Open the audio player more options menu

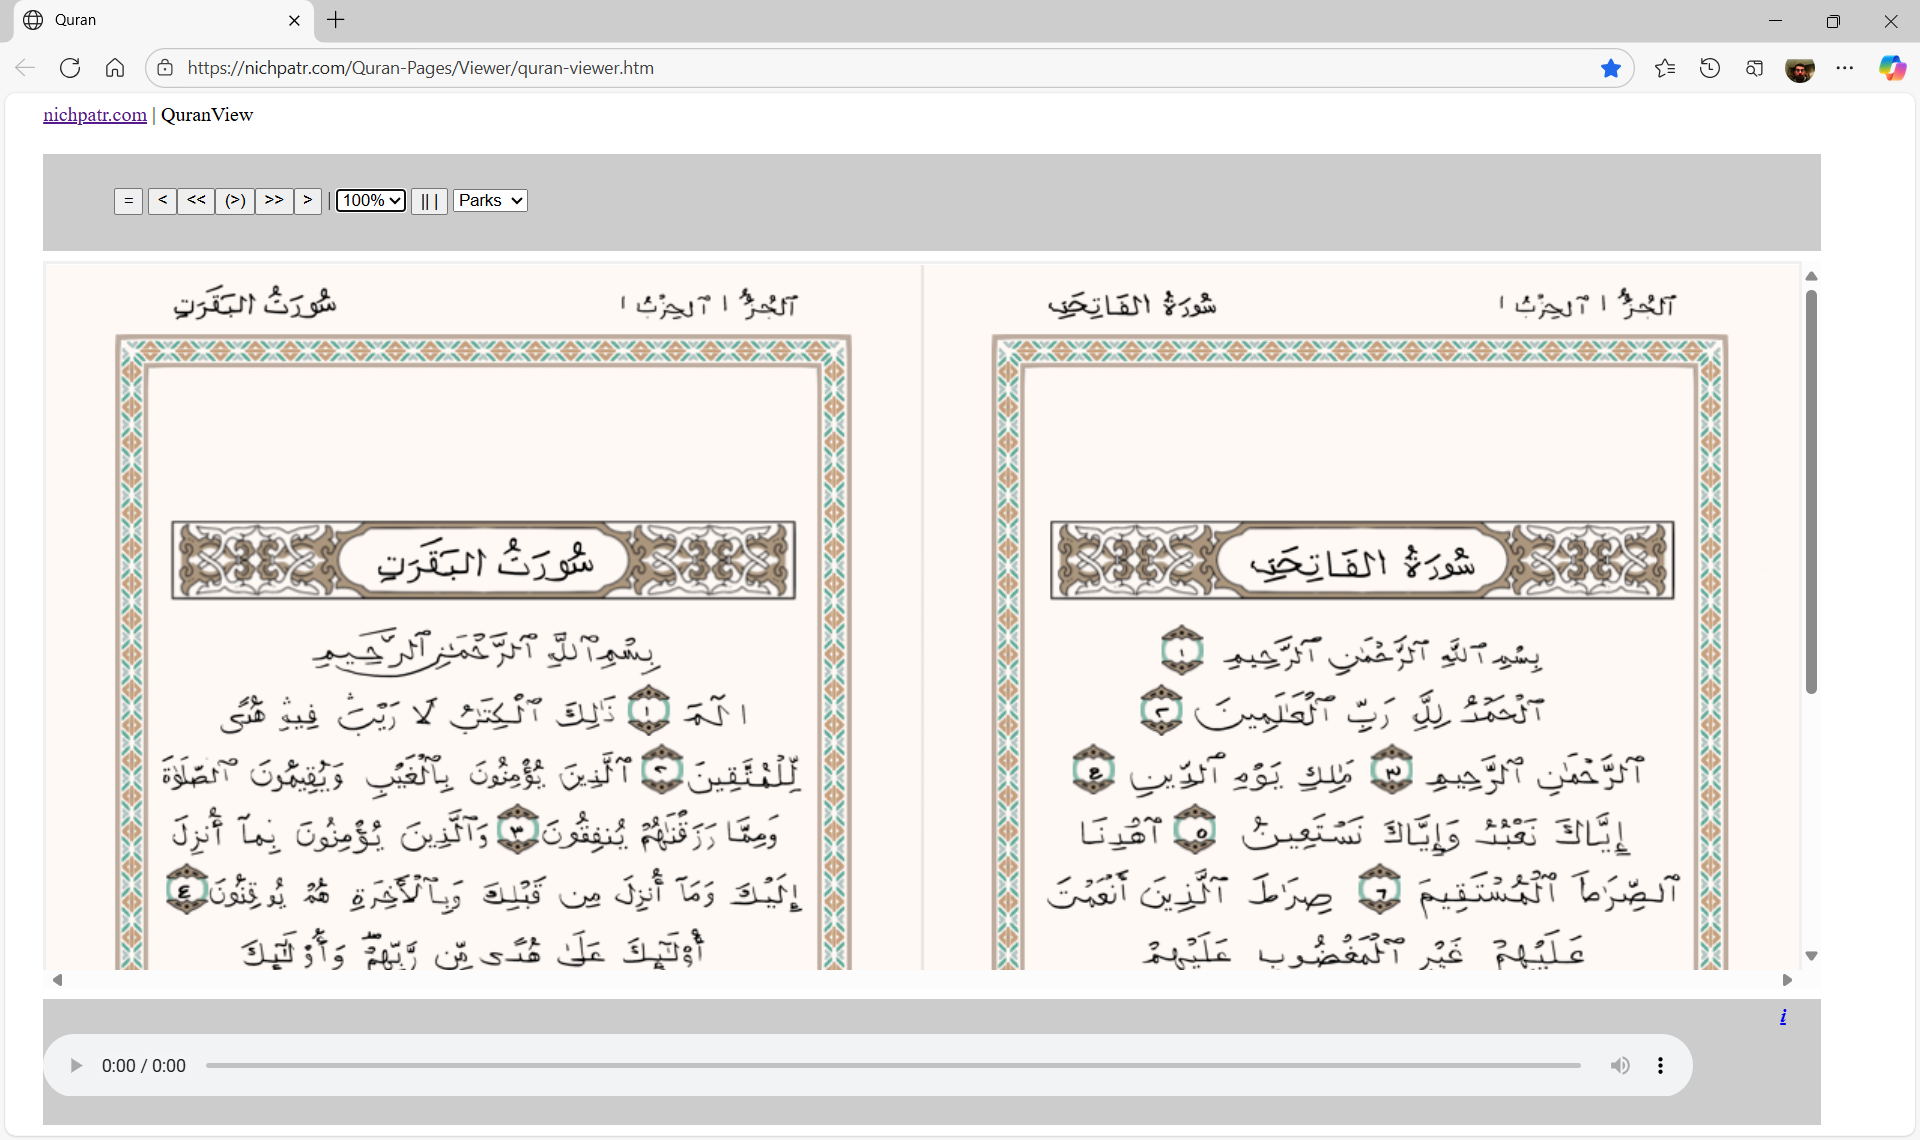[x=1660, y=1066]
